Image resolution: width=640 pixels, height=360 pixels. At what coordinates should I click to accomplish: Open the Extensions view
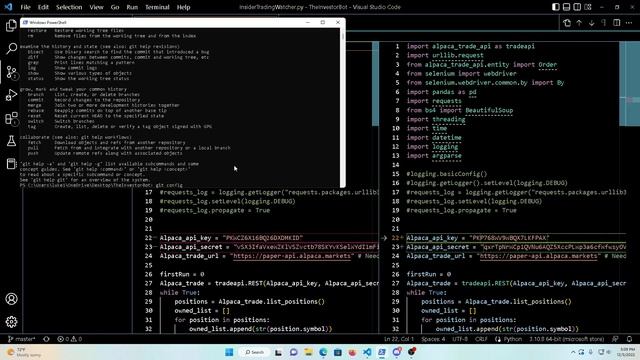[11, 118]
